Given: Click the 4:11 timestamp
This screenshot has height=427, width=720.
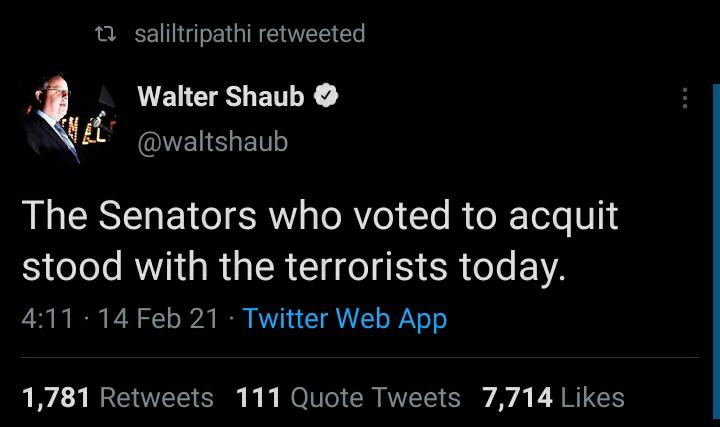Looking at the screenshot, I should (47, 319).
